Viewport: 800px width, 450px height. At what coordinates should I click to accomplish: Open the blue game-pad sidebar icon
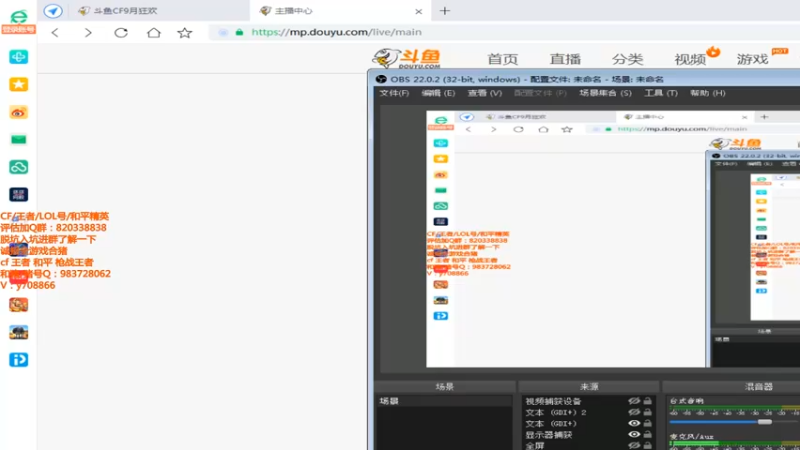[x=18, y=57]
